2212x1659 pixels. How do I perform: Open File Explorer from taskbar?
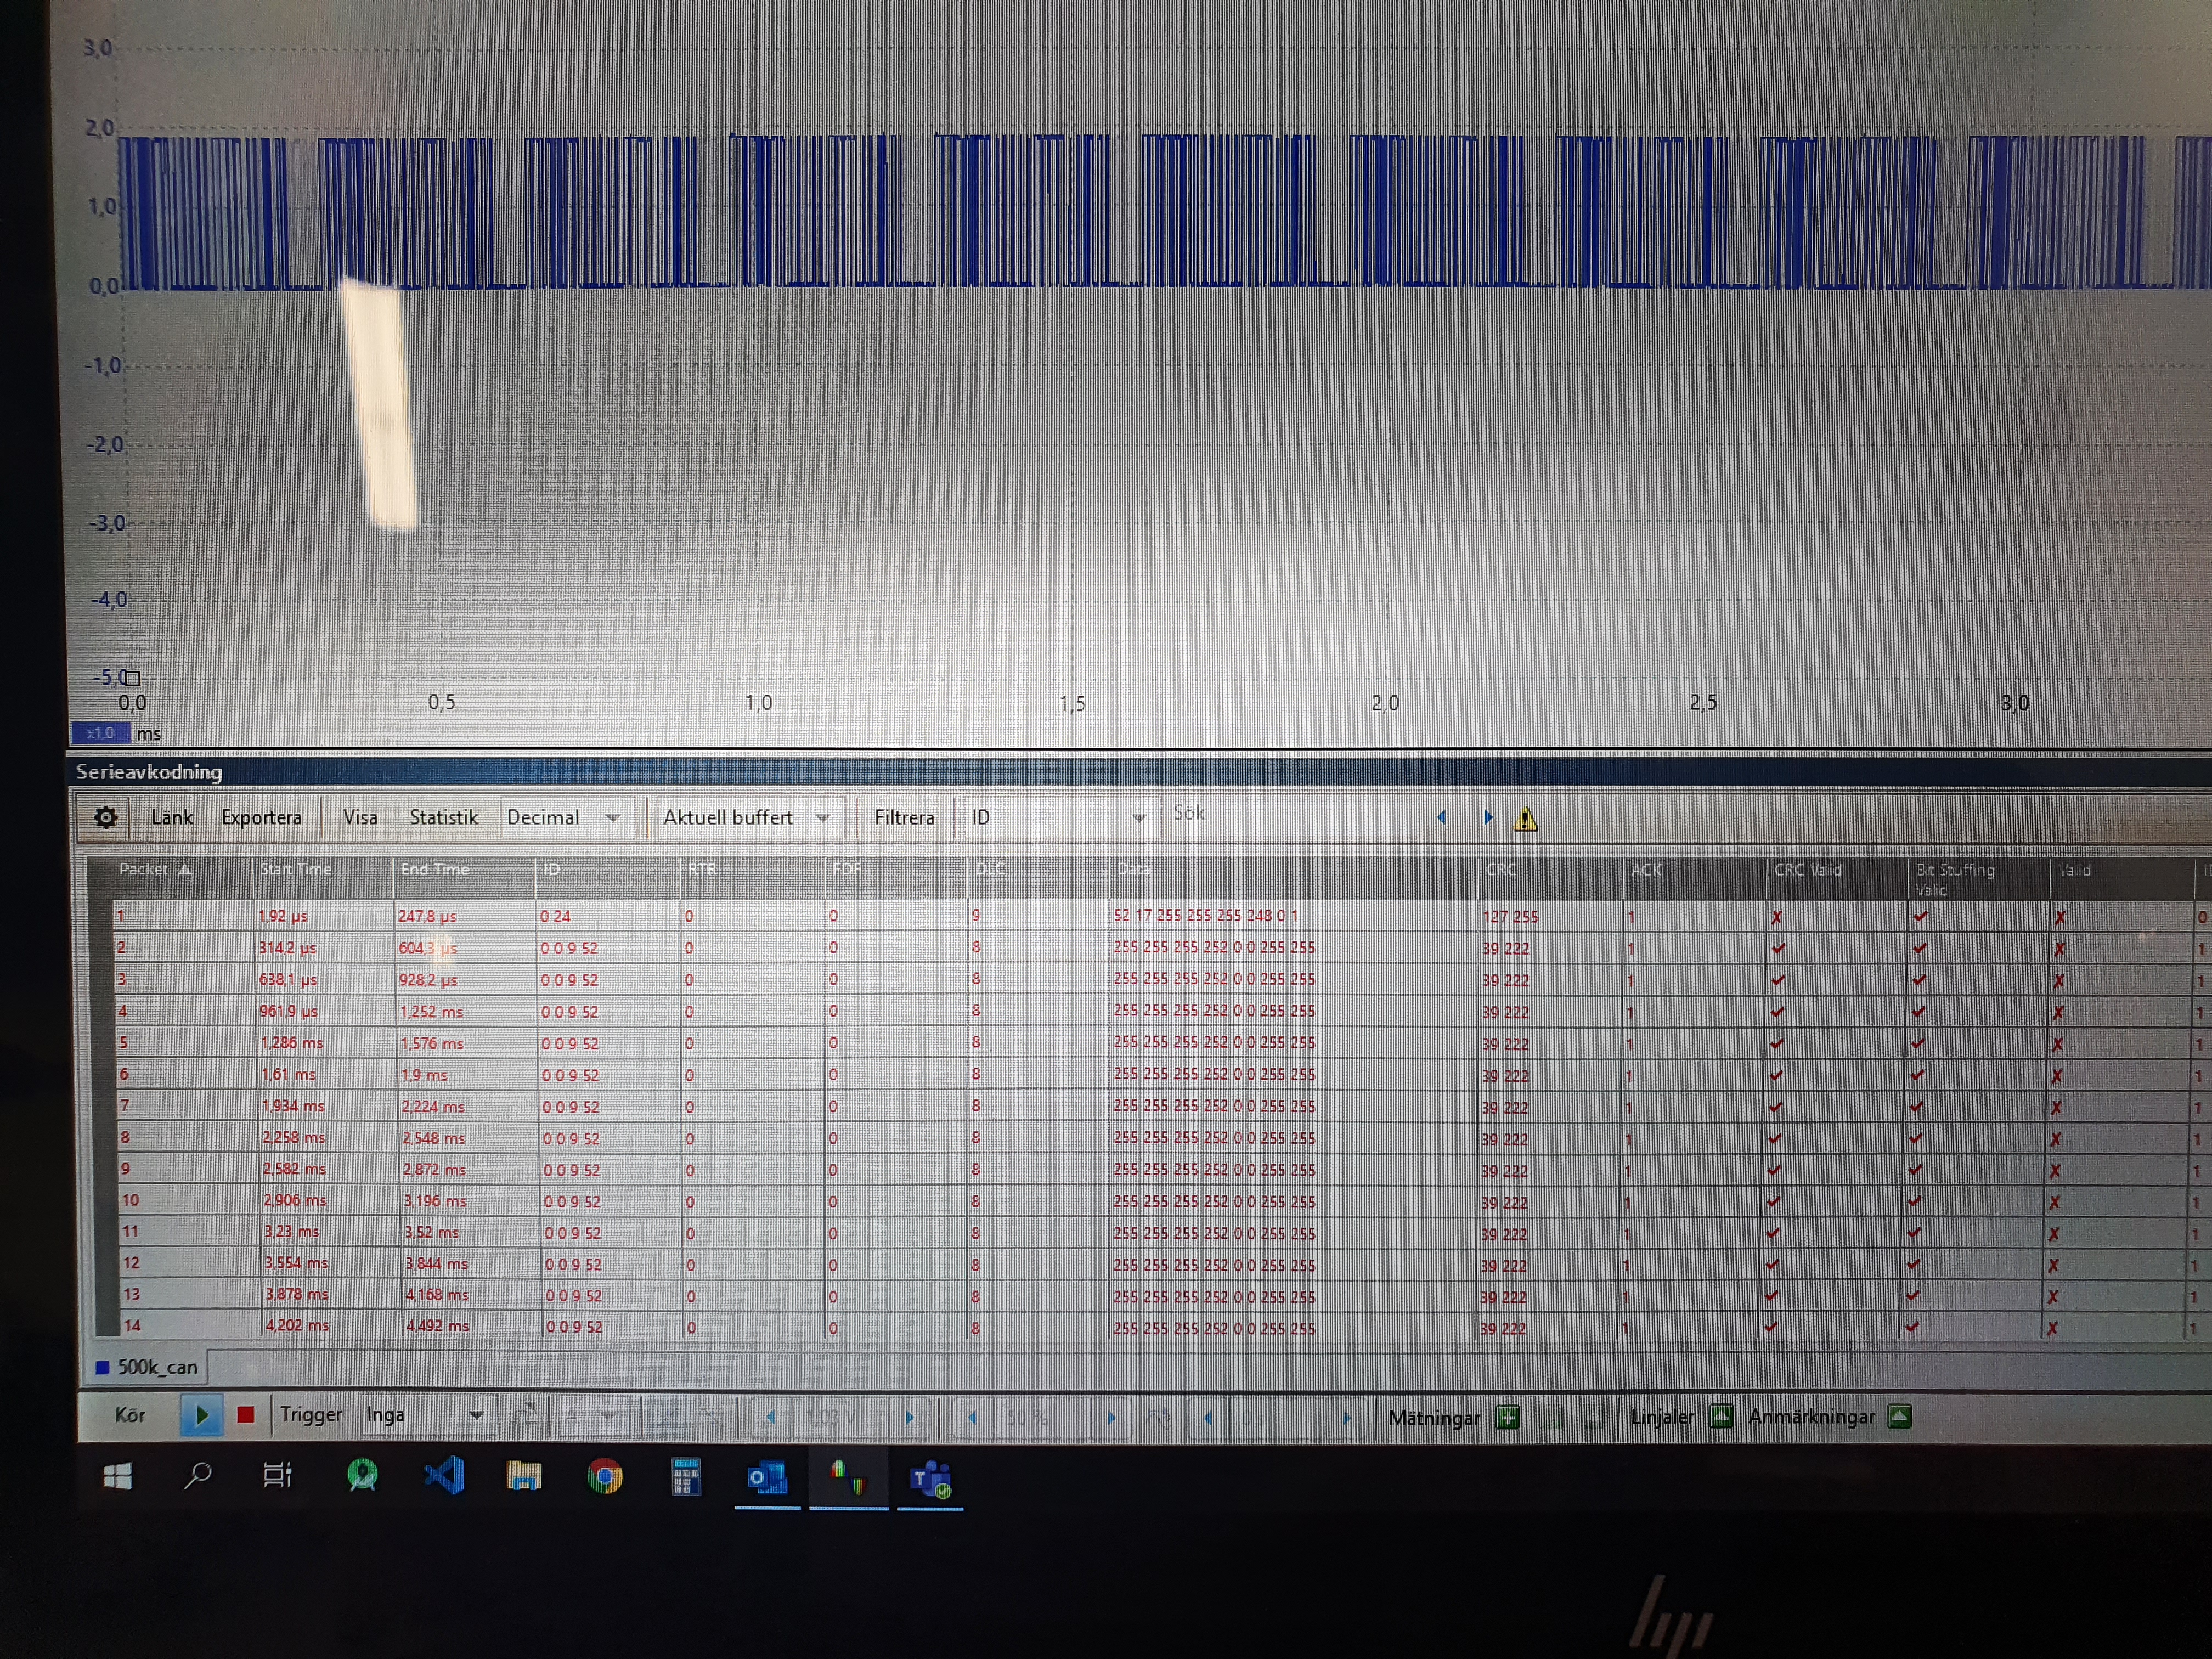tap(523, 1476)
